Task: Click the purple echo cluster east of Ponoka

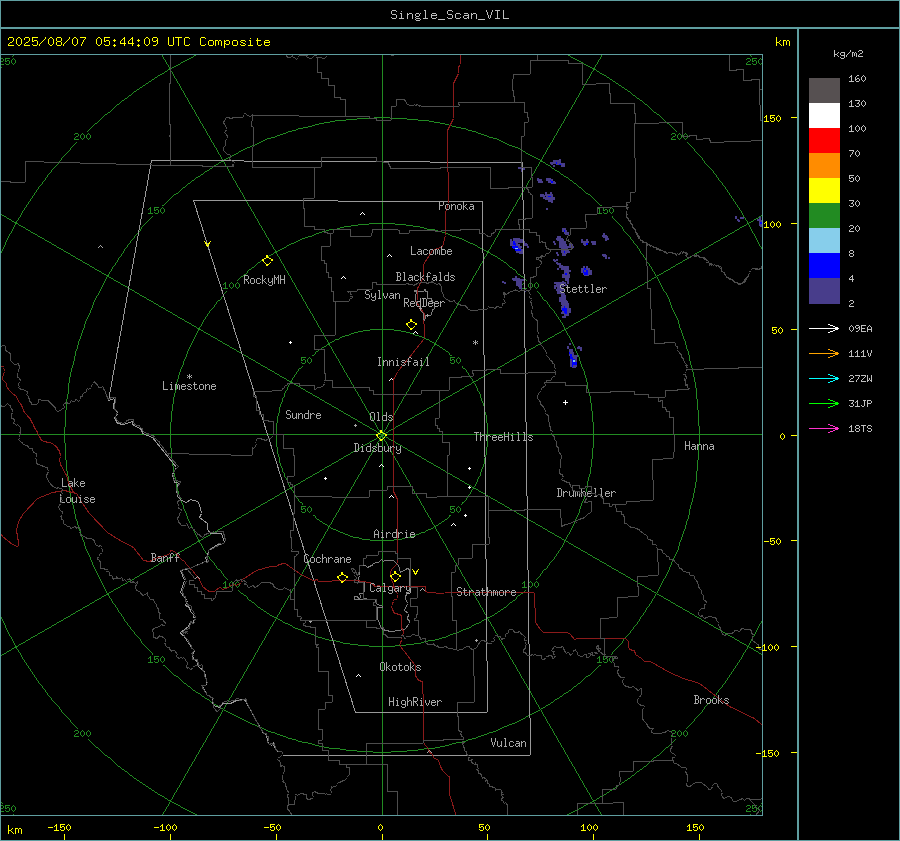Action: point(547,197)
